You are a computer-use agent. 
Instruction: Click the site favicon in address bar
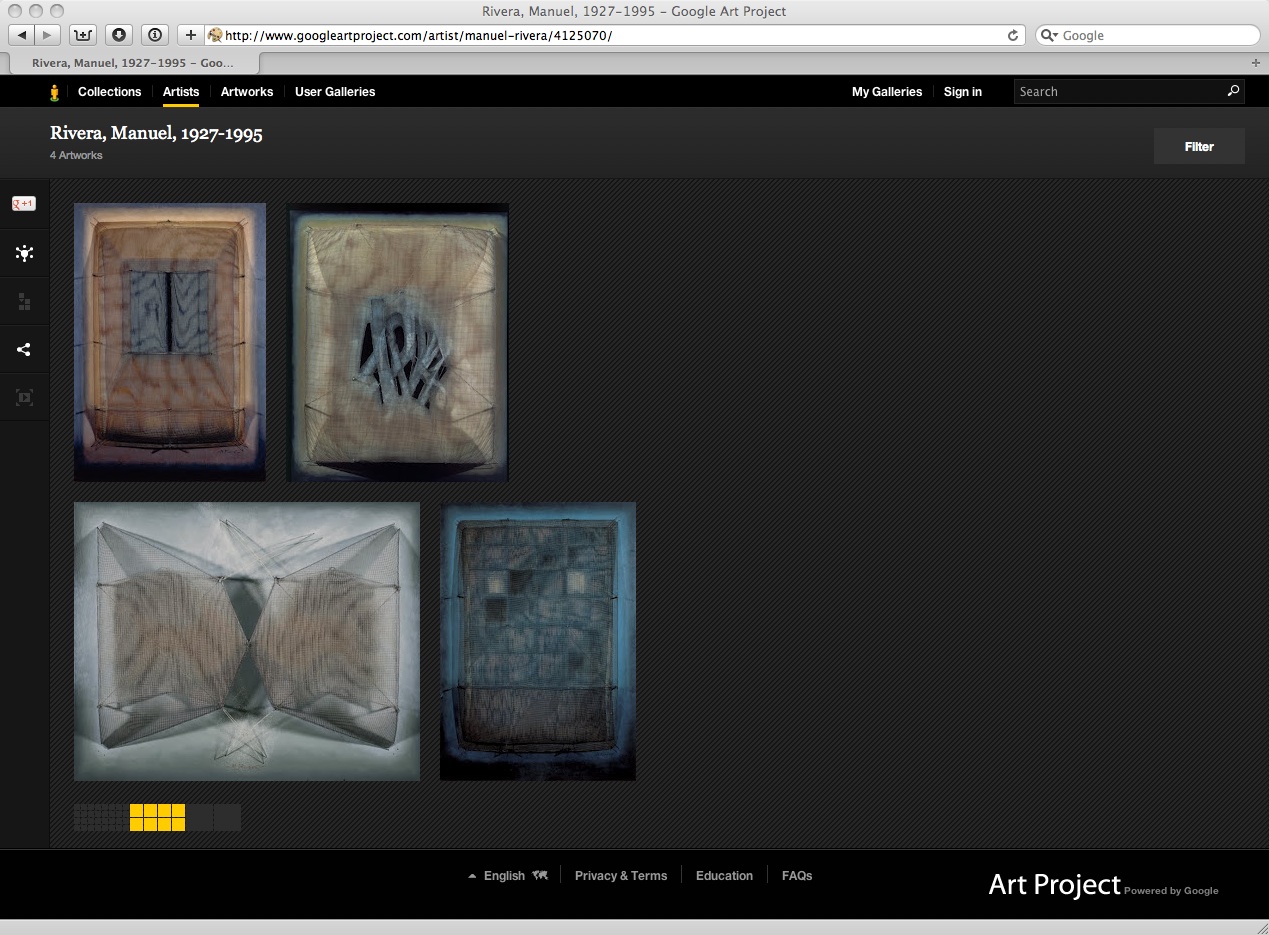coord(214,35)
